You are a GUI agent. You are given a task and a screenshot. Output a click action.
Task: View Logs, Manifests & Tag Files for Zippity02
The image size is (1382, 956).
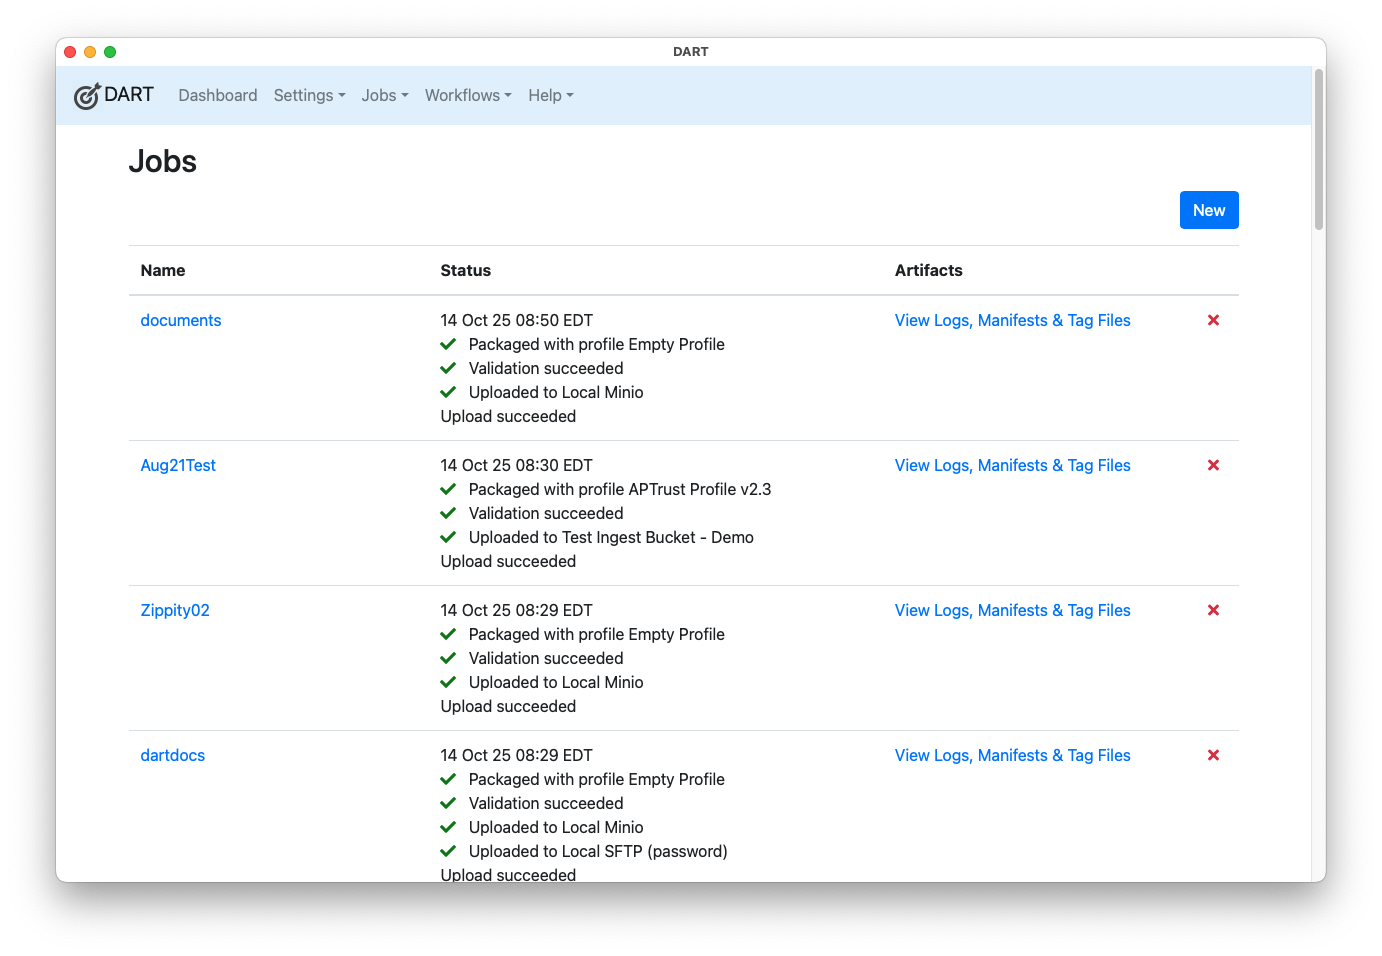click(1012, 610)
